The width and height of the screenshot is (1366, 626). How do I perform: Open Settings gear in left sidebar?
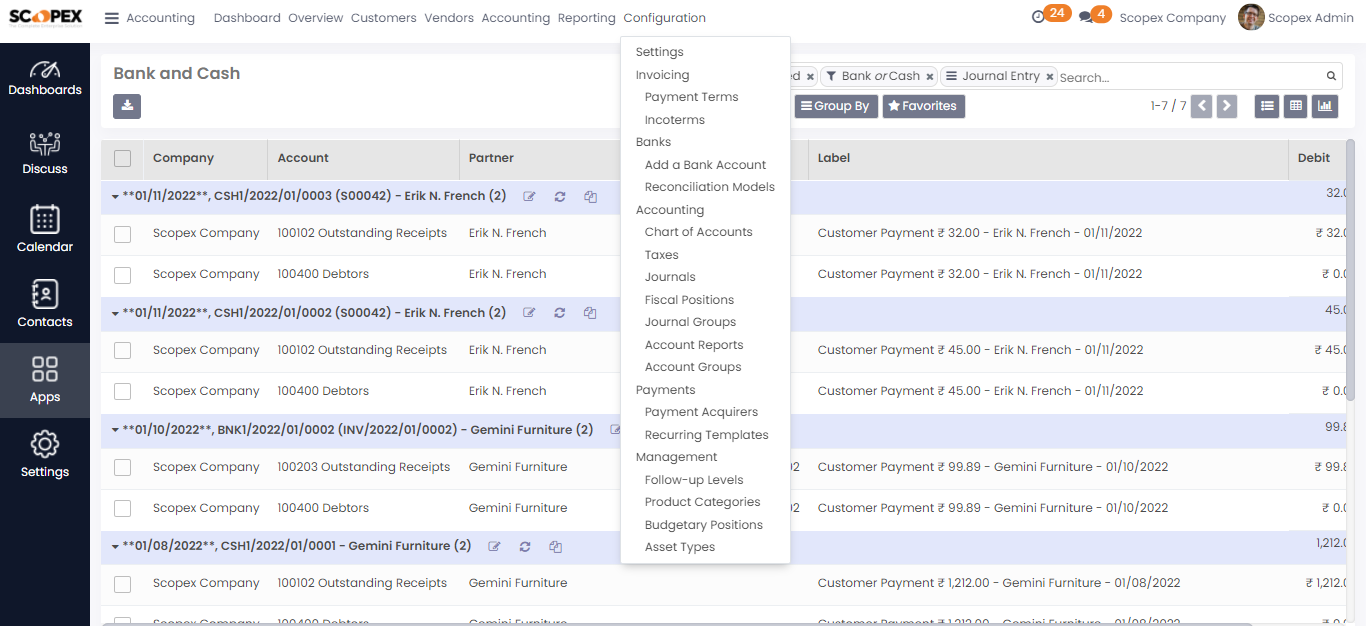45,455
